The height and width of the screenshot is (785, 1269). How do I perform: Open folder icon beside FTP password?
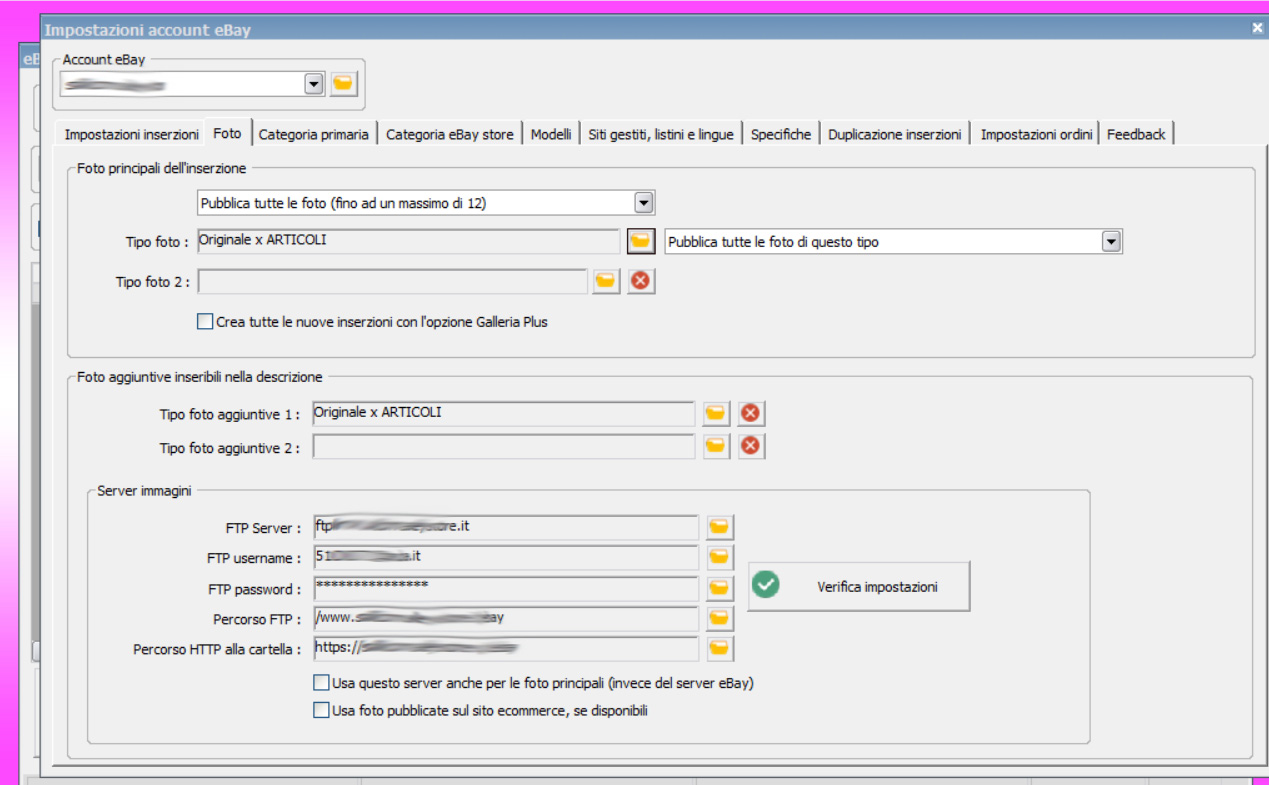coord(720,589)
